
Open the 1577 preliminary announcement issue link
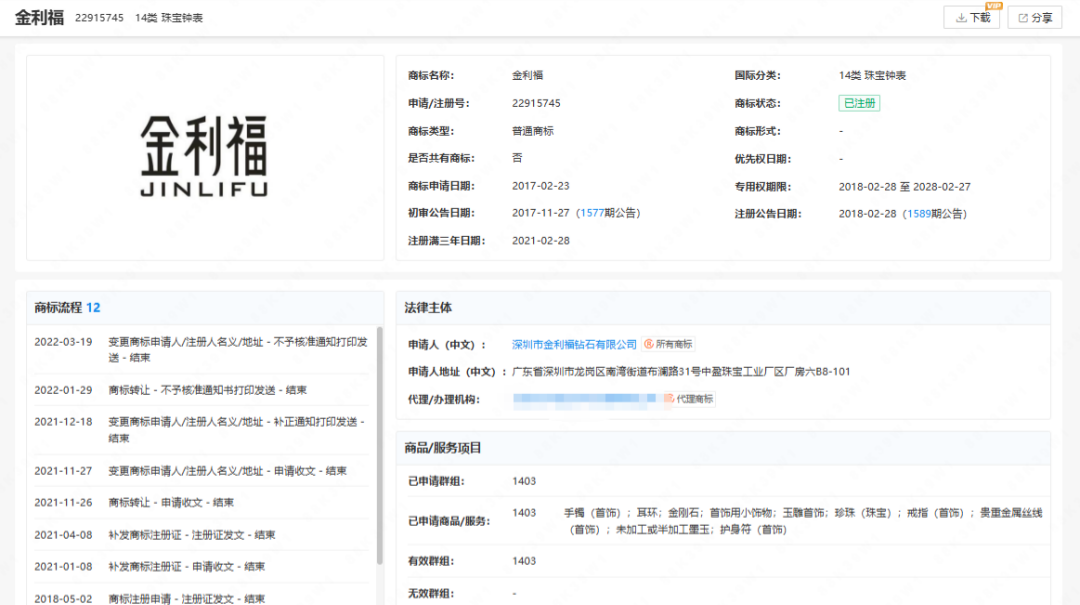(592, 213)
